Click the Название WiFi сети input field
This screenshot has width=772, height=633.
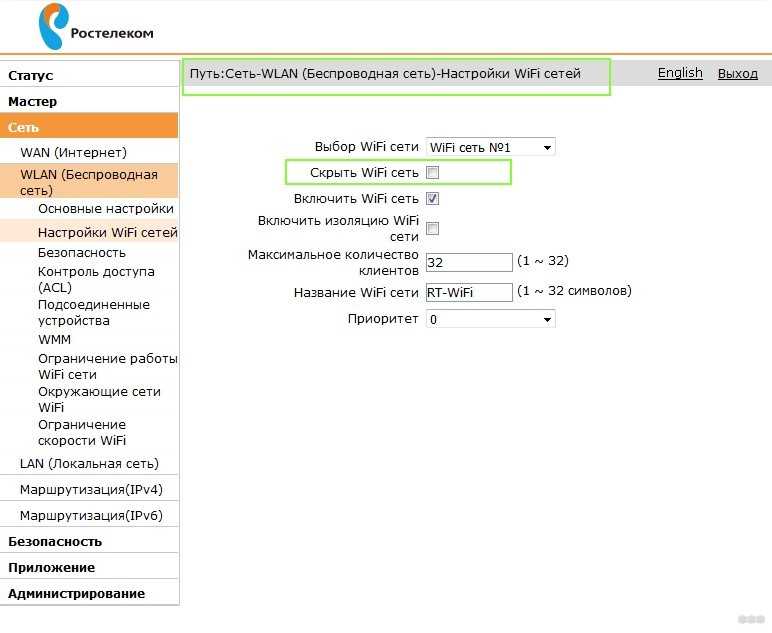click(469, 292)
